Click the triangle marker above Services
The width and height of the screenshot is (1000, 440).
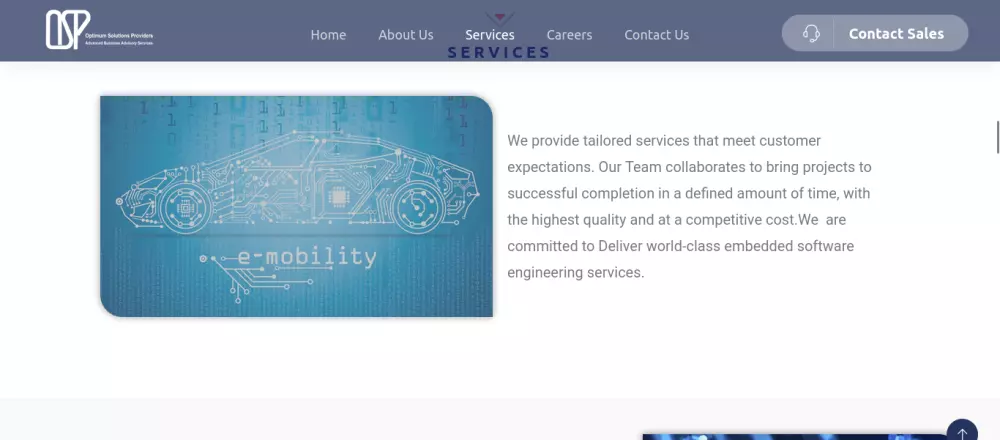pos(499,17)
